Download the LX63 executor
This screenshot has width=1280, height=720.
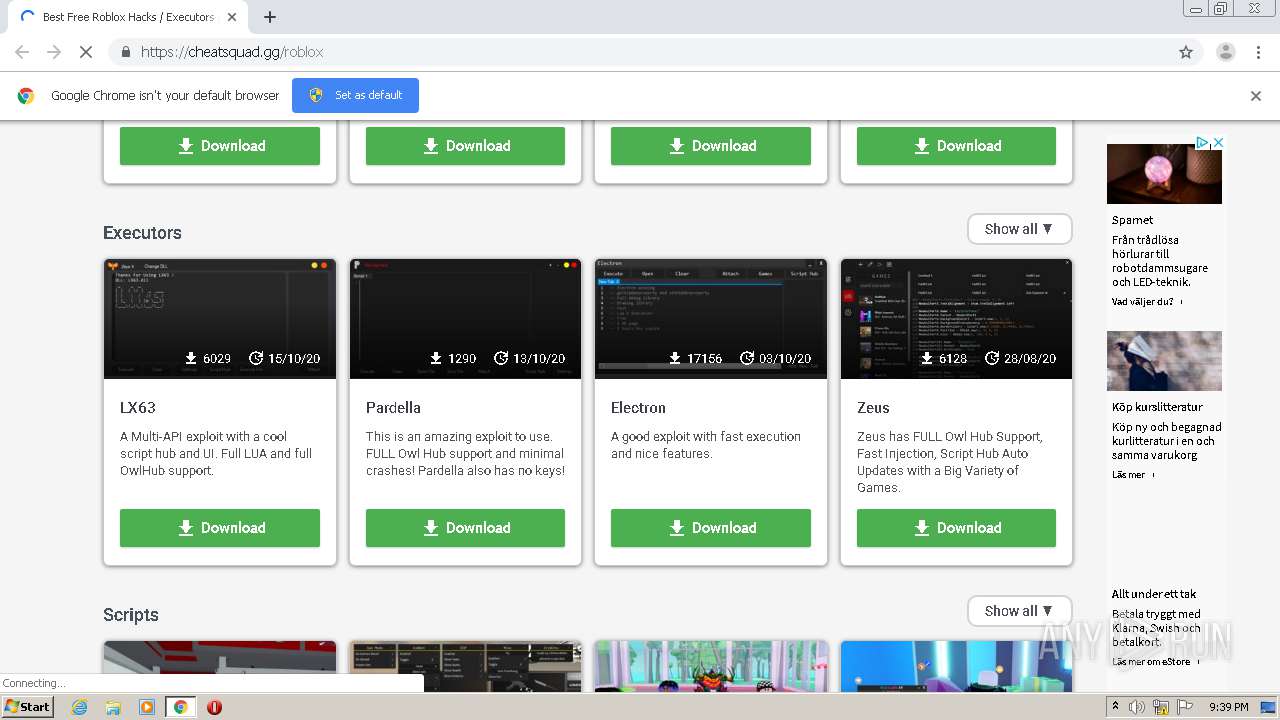point(220,528)
